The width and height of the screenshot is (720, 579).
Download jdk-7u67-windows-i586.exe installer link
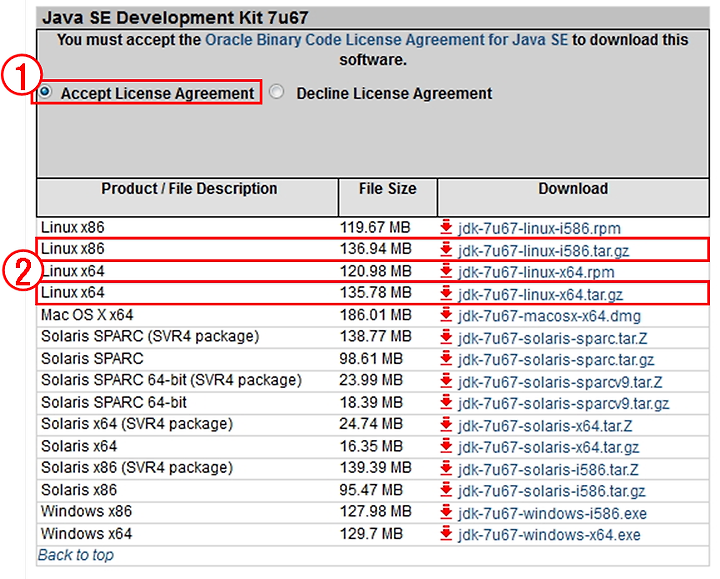[552, 513]
